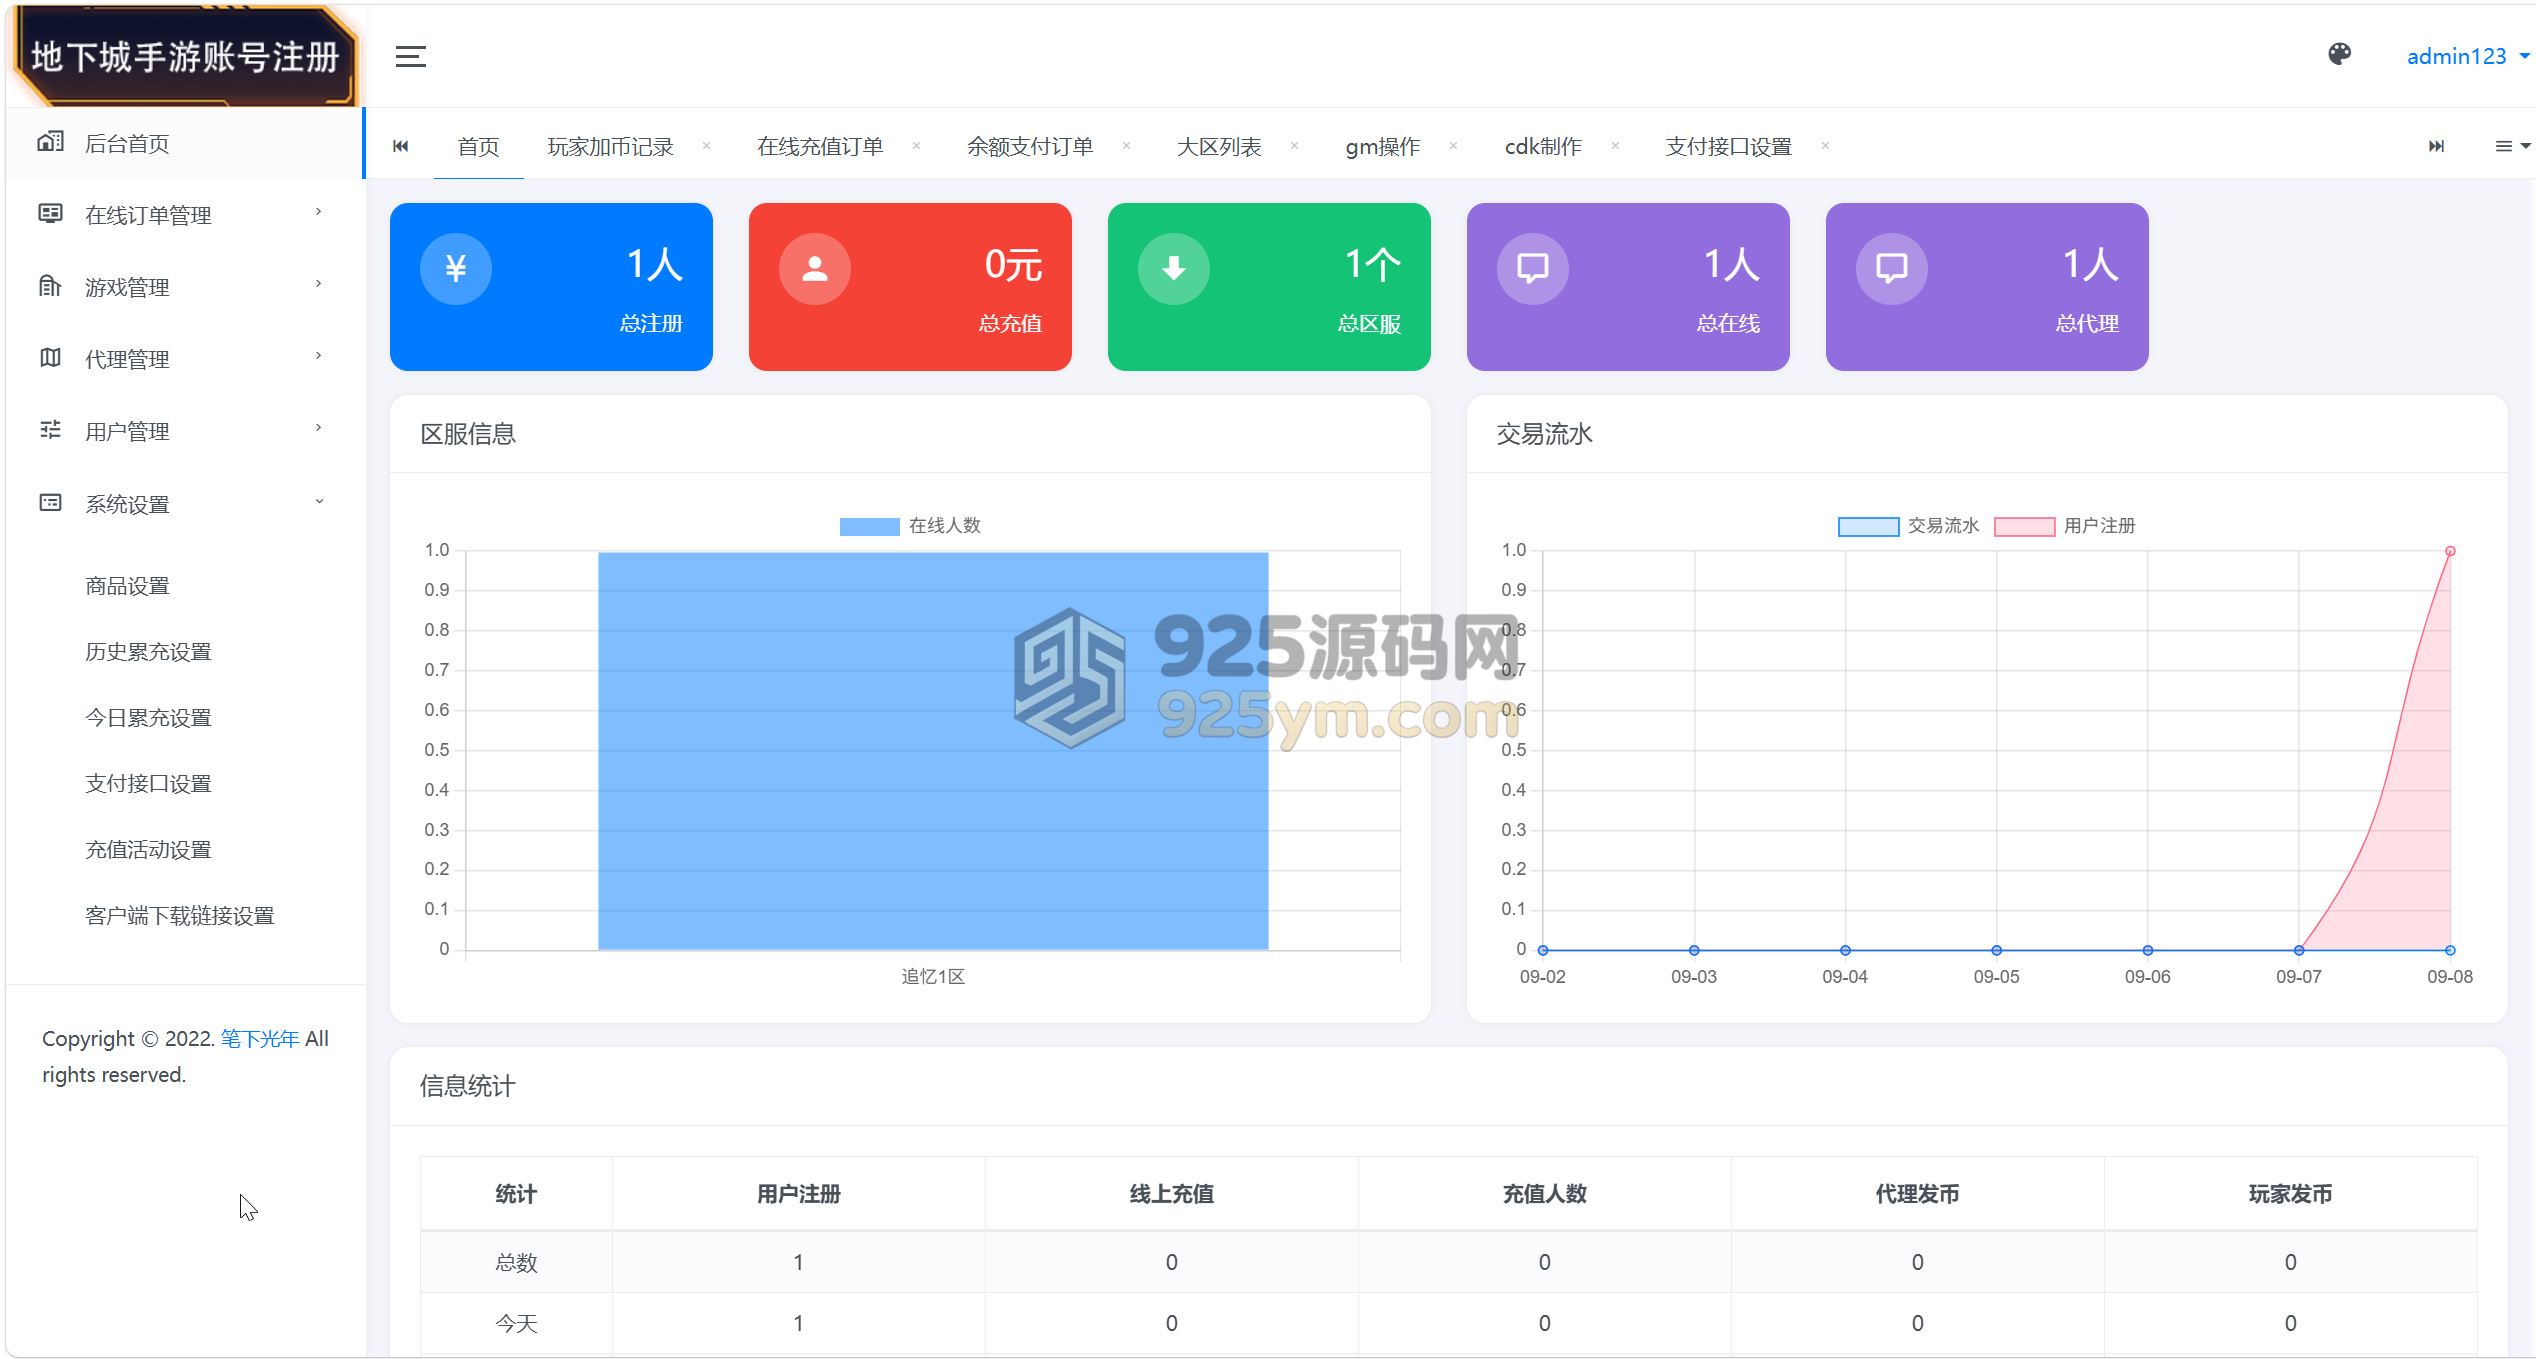The width and height of the screenshot is (2536, 1359).
Task: Switch to the 首页 tab
Action: click(x=478, y=147)
